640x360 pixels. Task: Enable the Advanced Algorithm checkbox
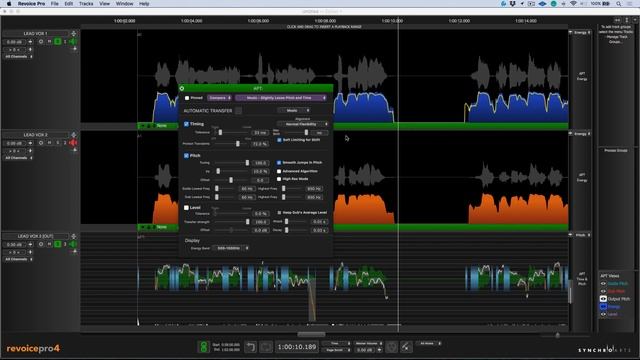(x=279, y=171)
